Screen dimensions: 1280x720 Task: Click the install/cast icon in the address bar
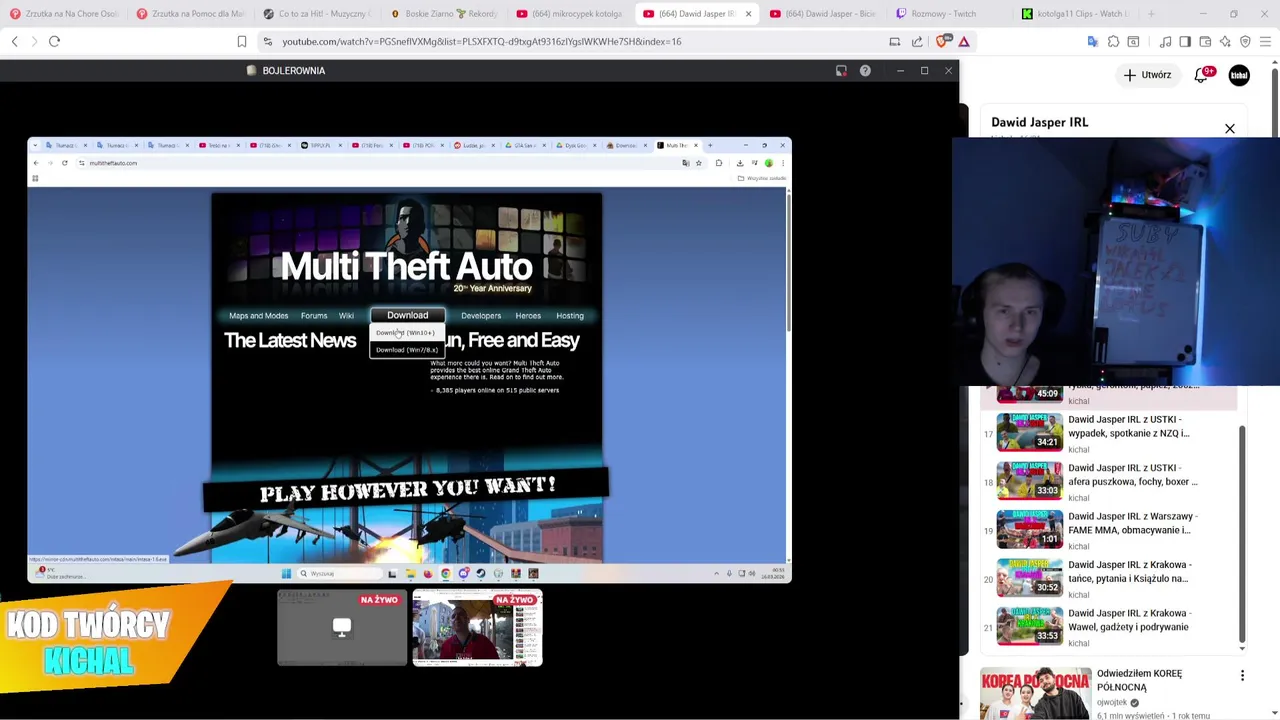(895, 41)
